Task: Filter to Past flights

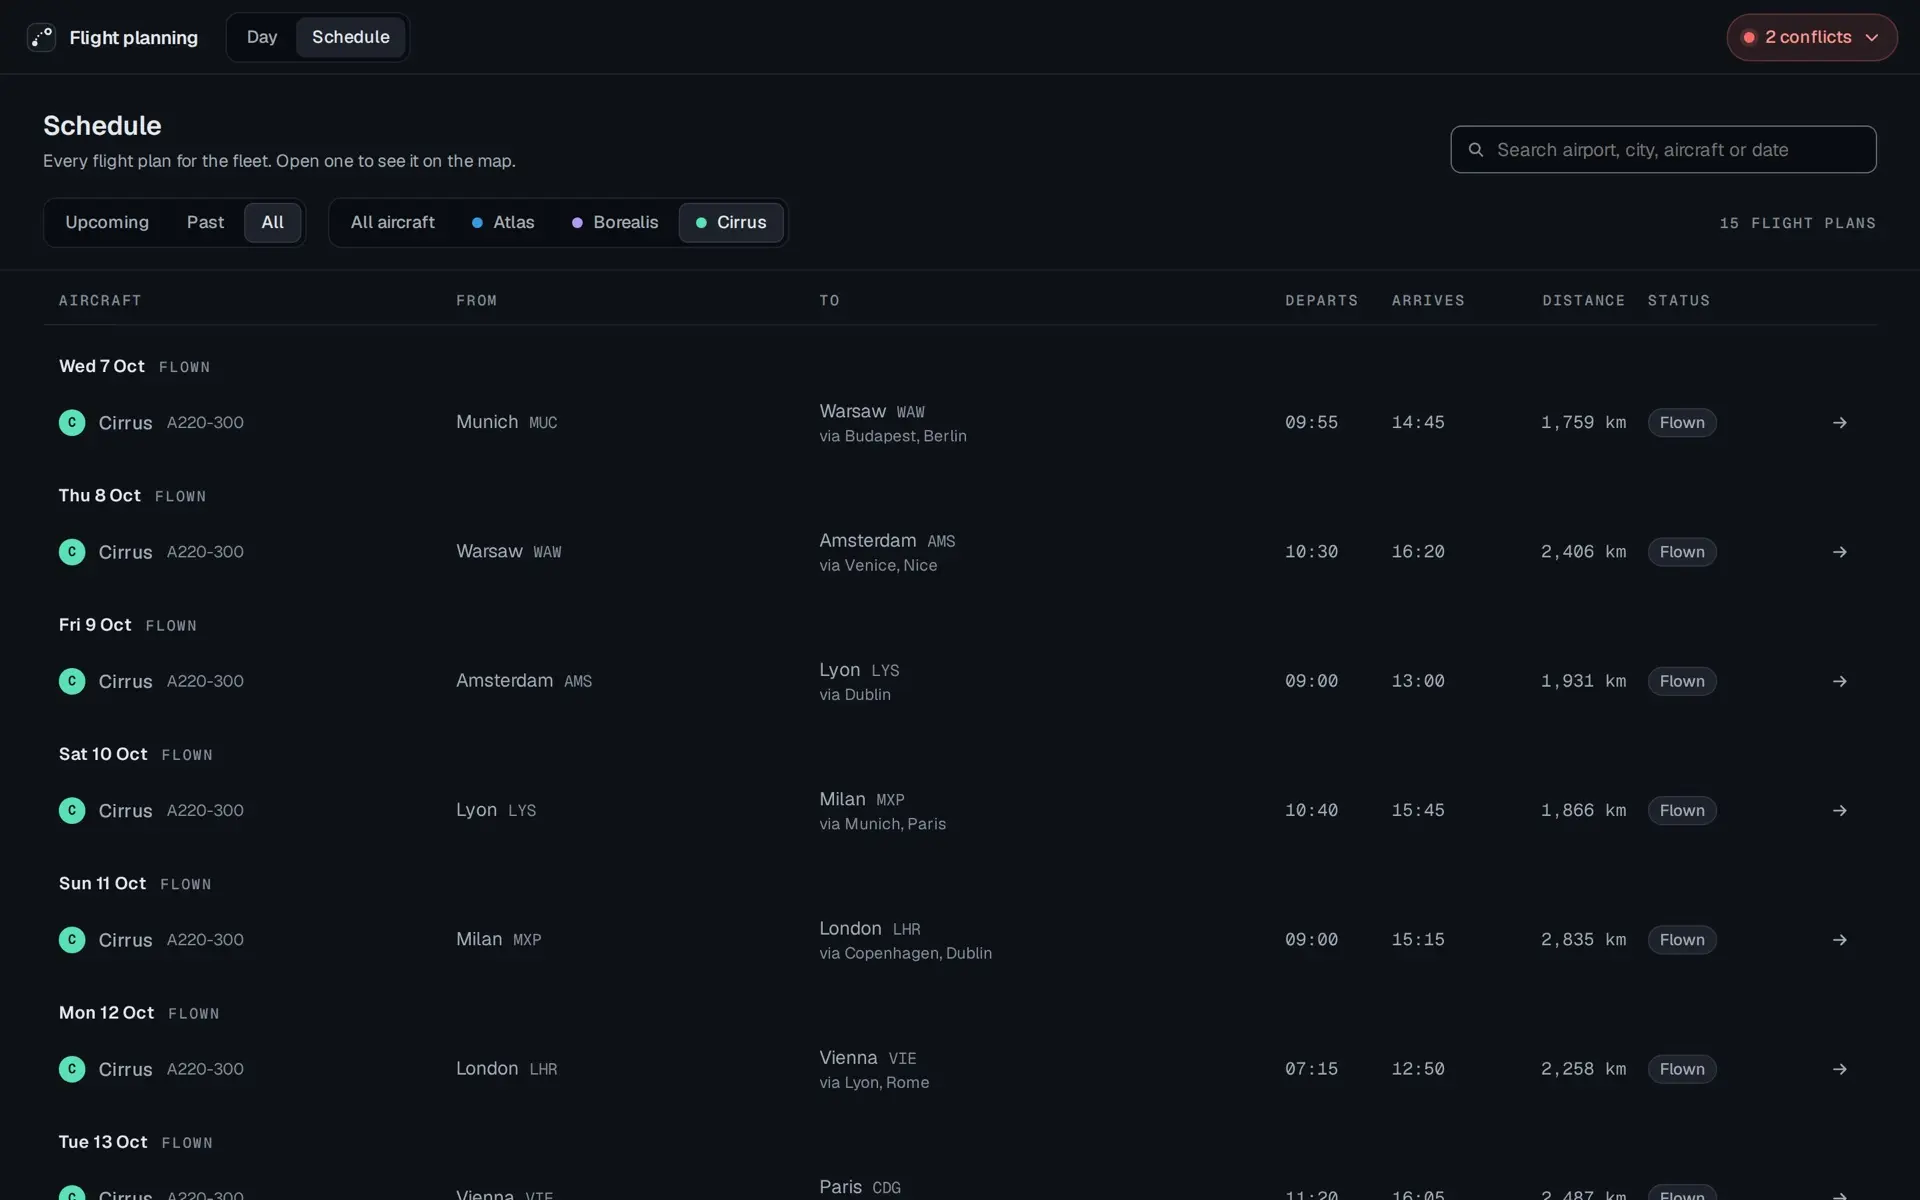Action: 205,222
